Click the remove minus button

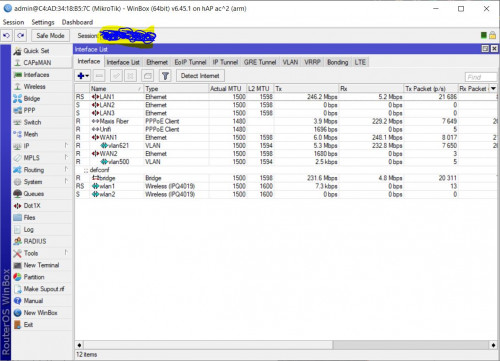(x=99, y=76)
